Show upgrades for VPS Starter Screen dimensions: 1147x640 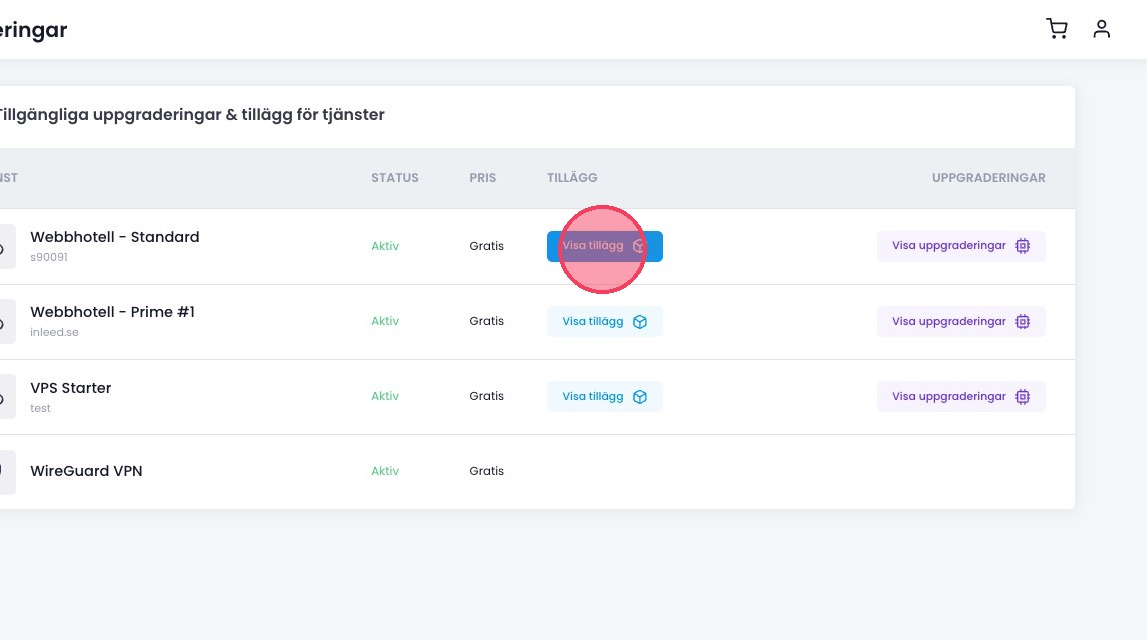(960, 396)
